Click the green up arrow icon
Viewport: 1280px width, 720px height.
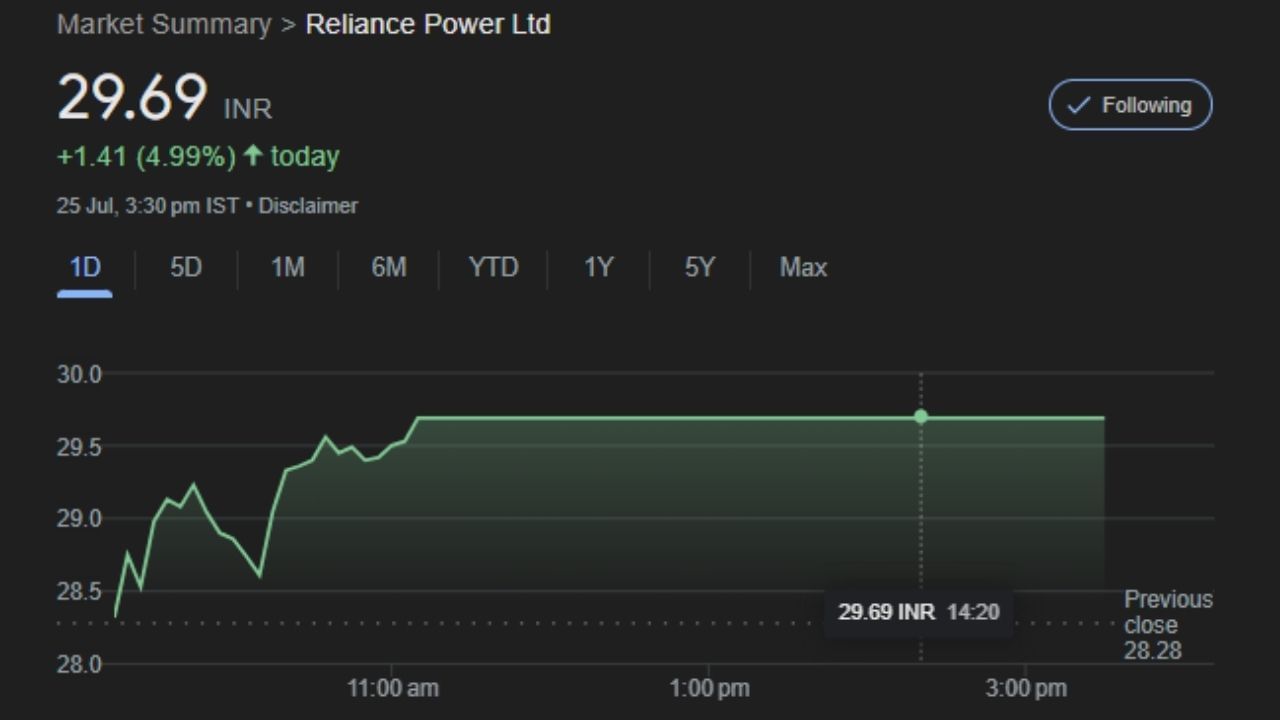253,156
